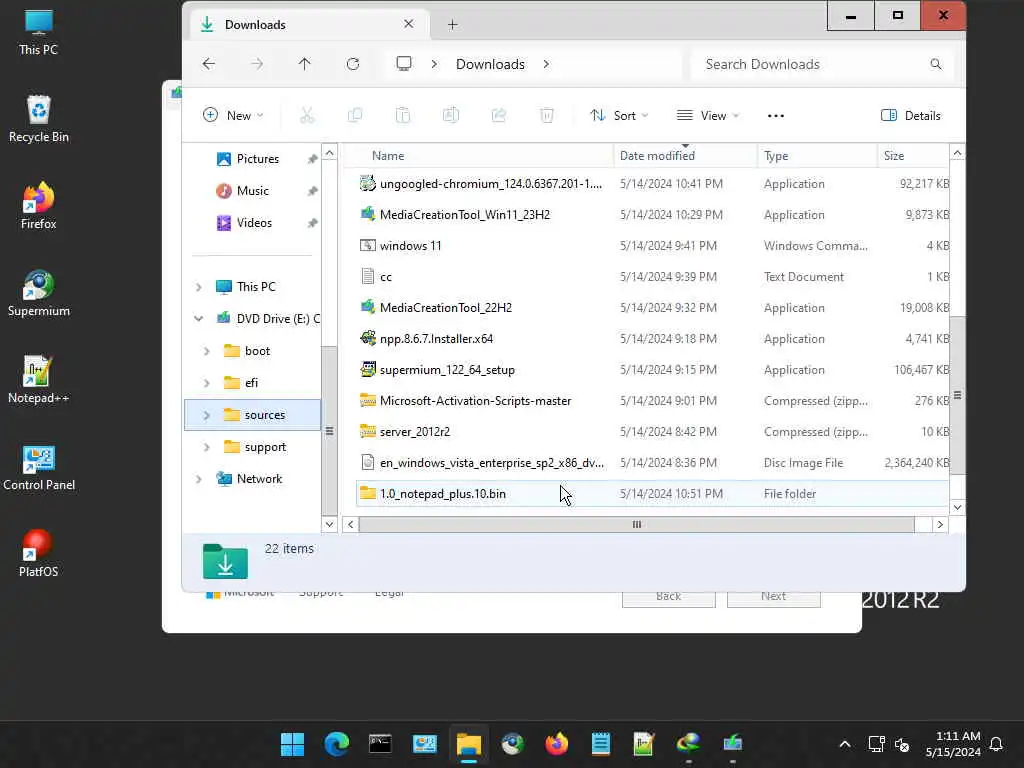Close the Downloads tab
The height and width of the screenshot is (768, 1024).
(409, 24)
